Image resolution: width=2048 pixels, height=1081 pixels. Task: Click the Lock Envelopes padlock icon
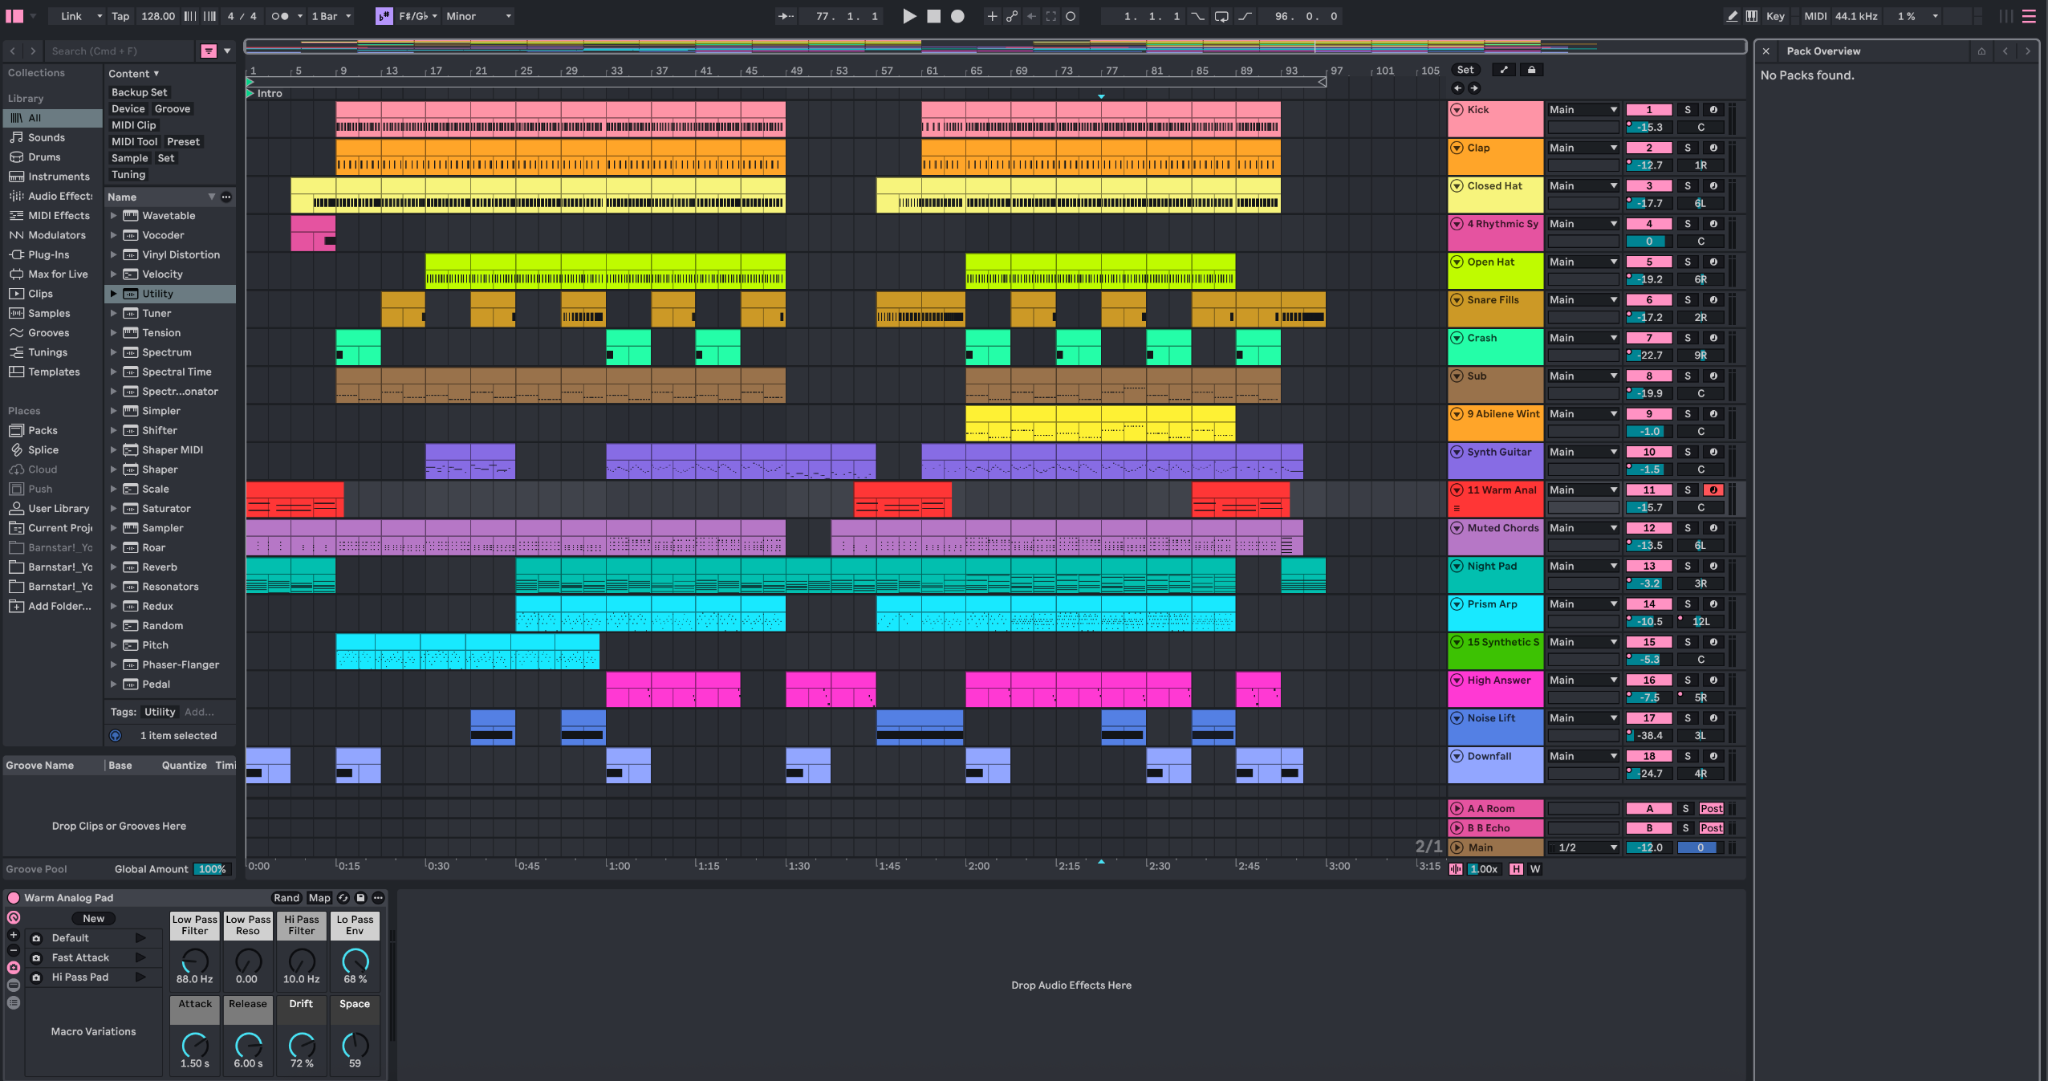1531,70
